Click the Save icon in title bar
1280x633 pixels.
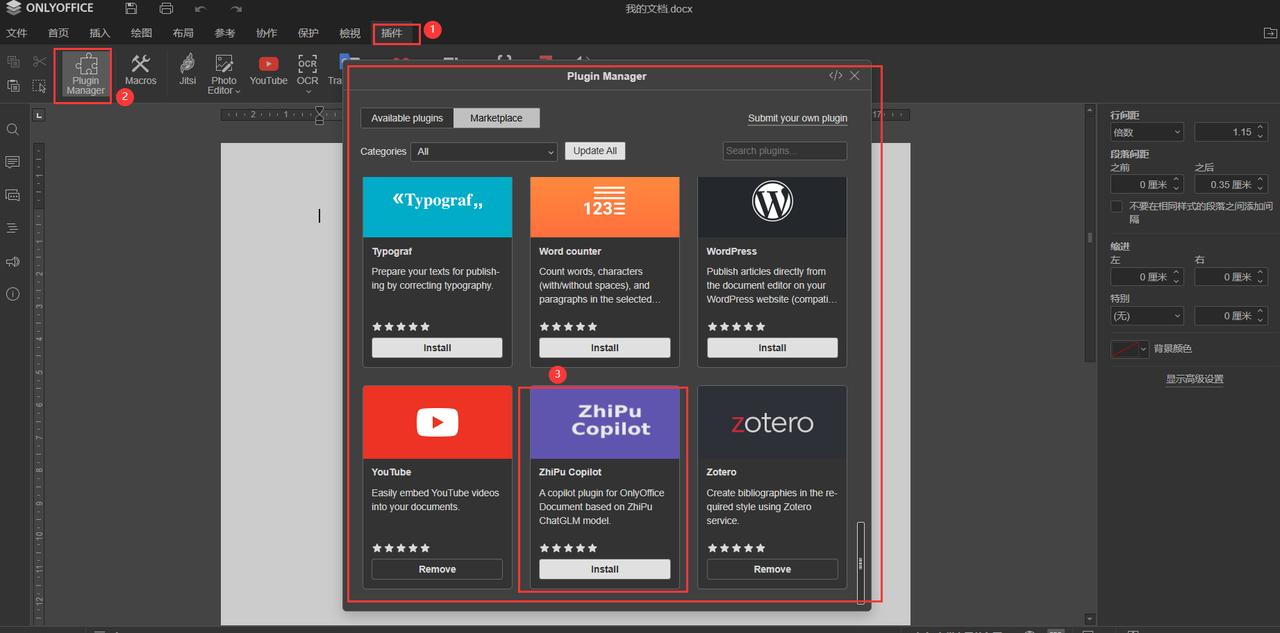(132, 9)
